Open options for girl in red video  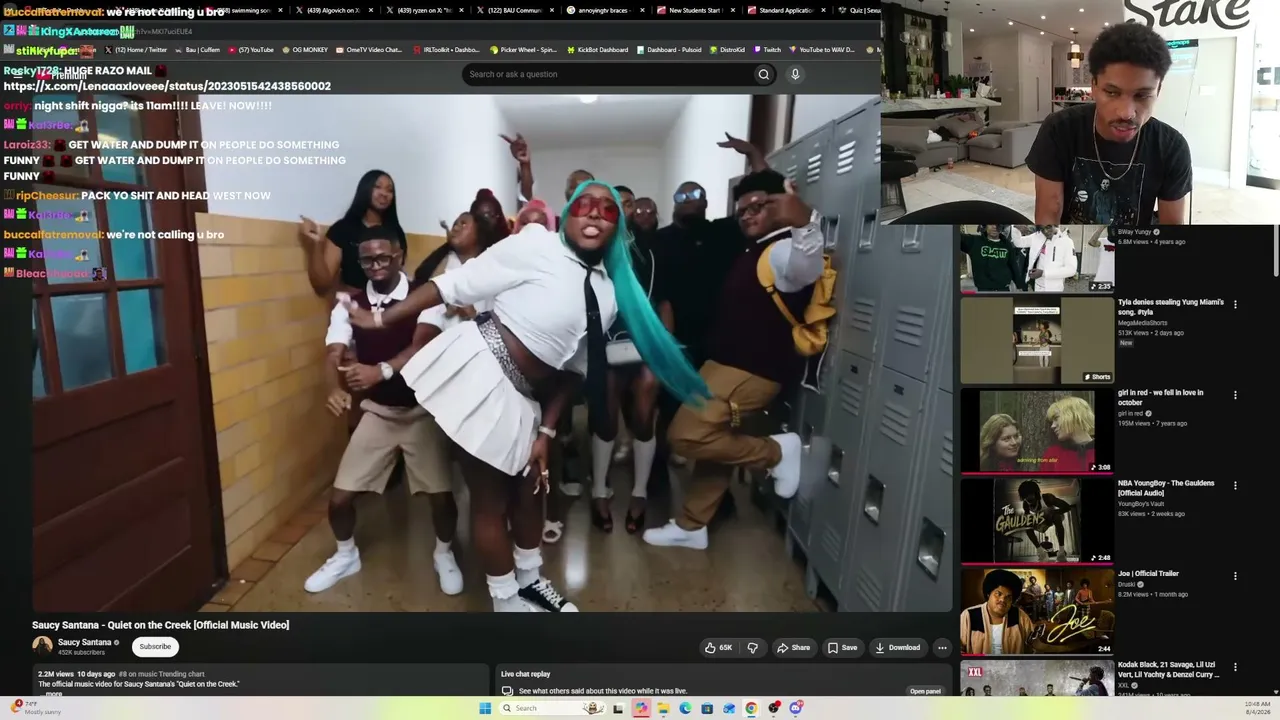click(x=1235, y=394)
